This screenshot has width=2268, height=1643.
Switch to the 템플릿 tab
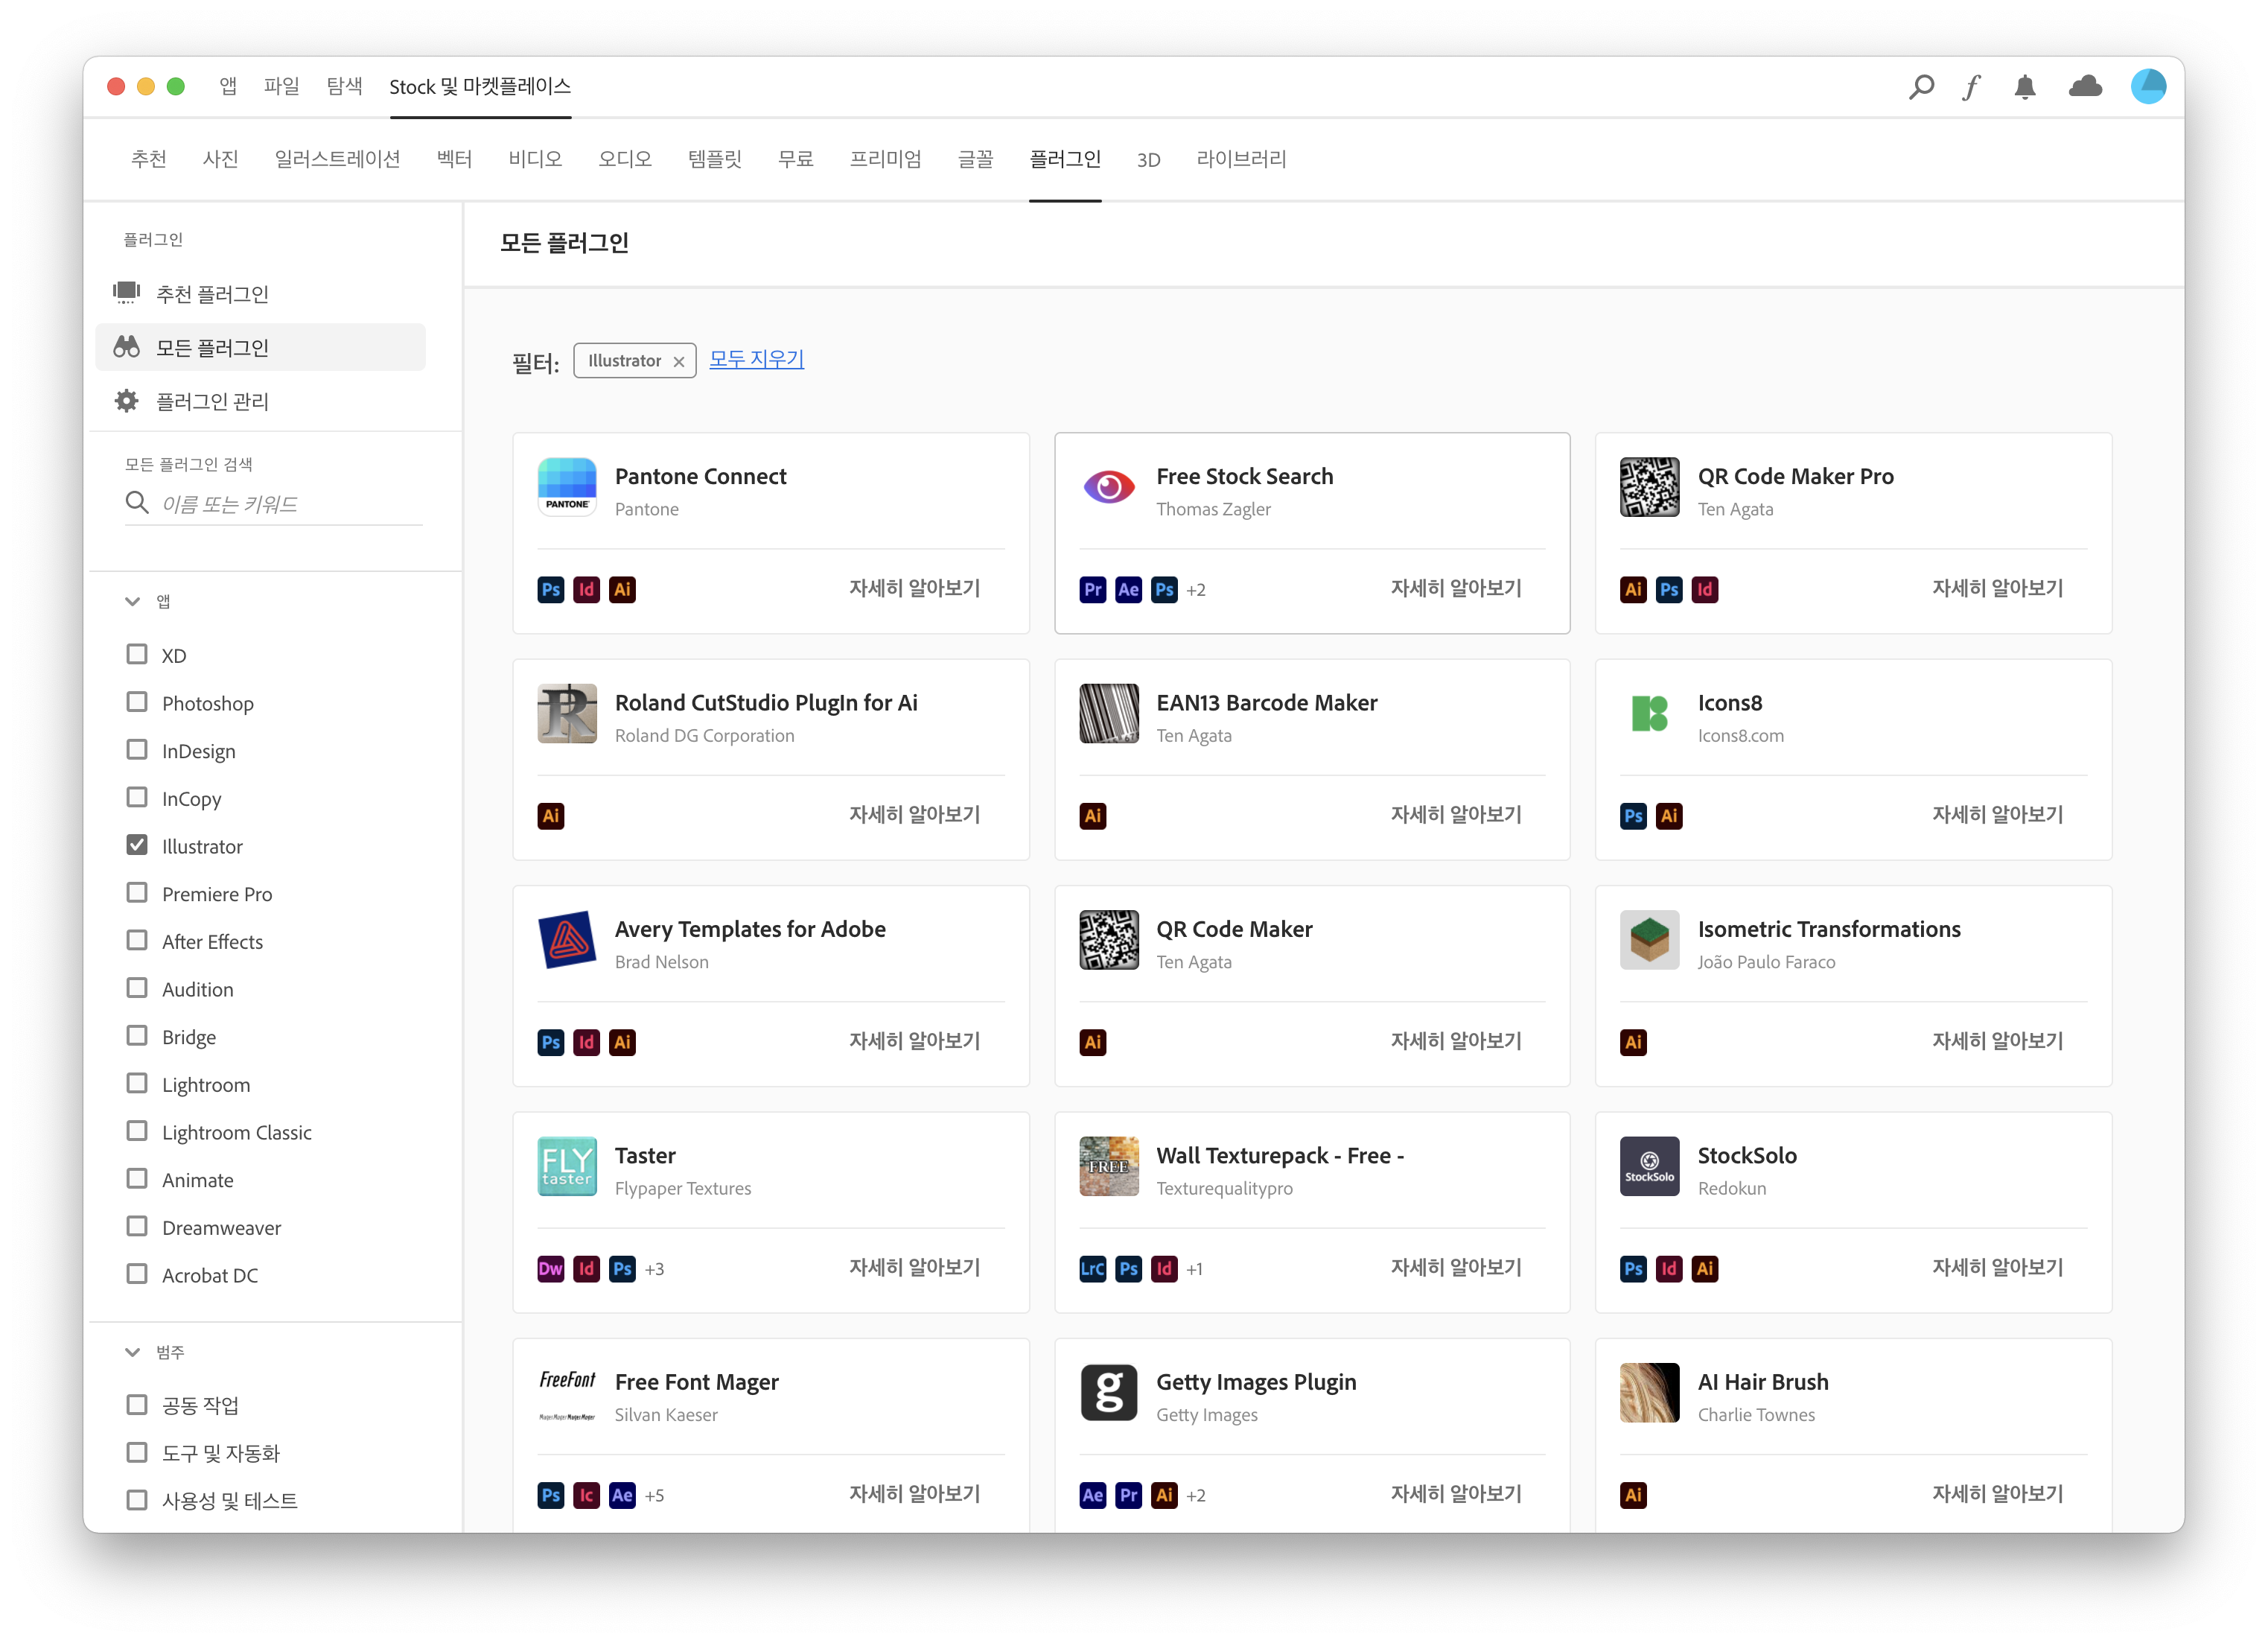coord(714,159)
